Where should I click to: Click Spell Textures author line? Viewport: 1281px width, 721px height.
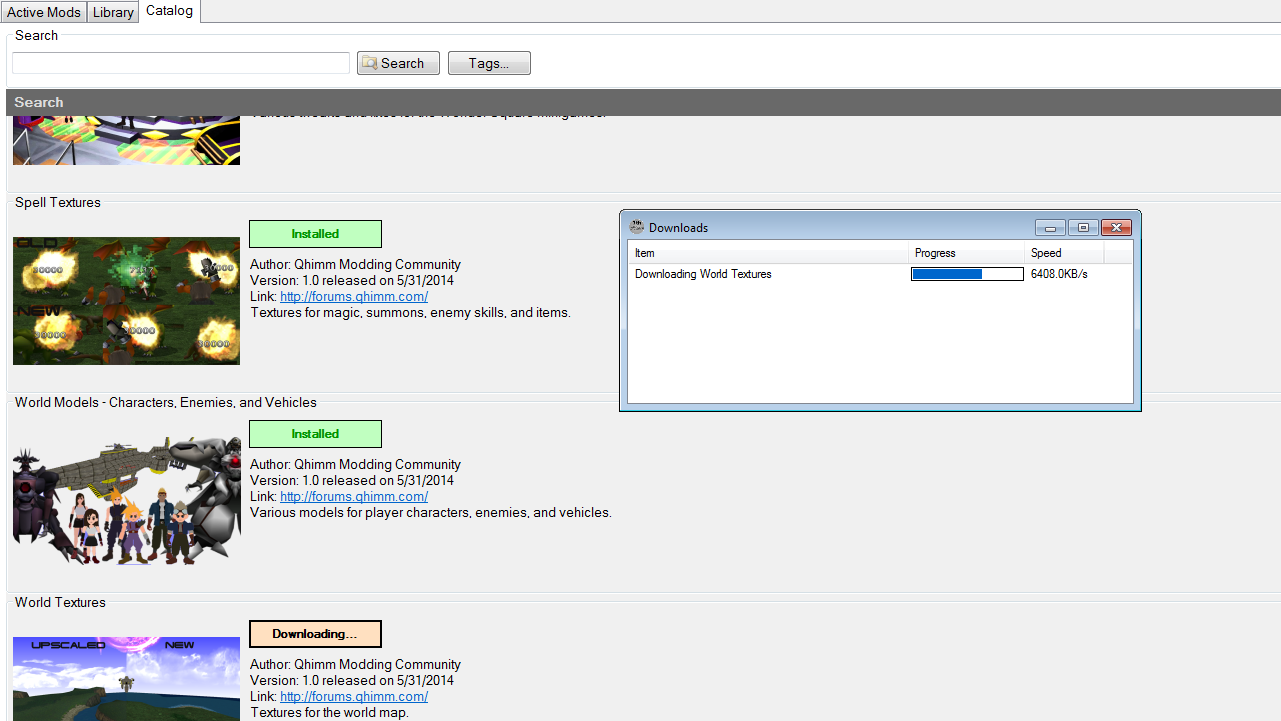point(355,264)
